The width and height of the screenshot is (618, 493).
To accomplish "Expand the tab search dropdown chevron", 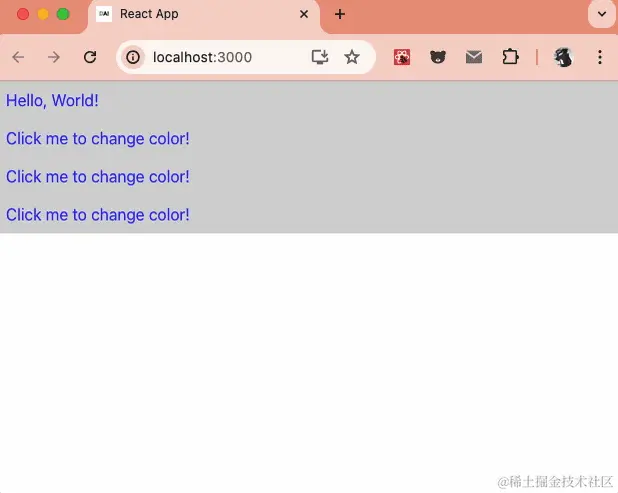I will (601, 14).
